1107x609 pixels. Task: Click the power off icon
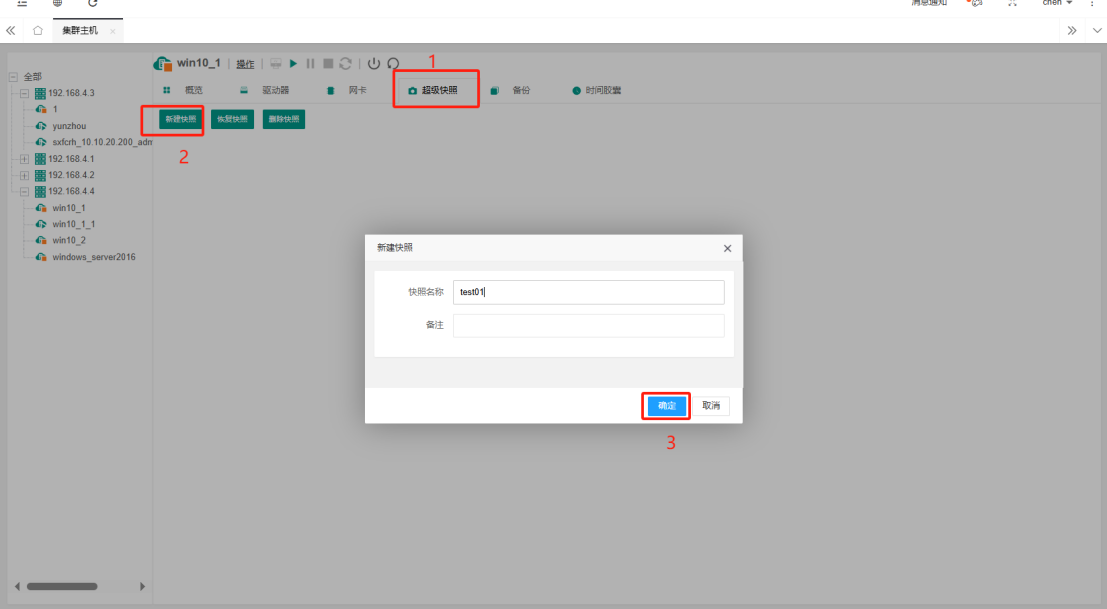pos(374,64)
